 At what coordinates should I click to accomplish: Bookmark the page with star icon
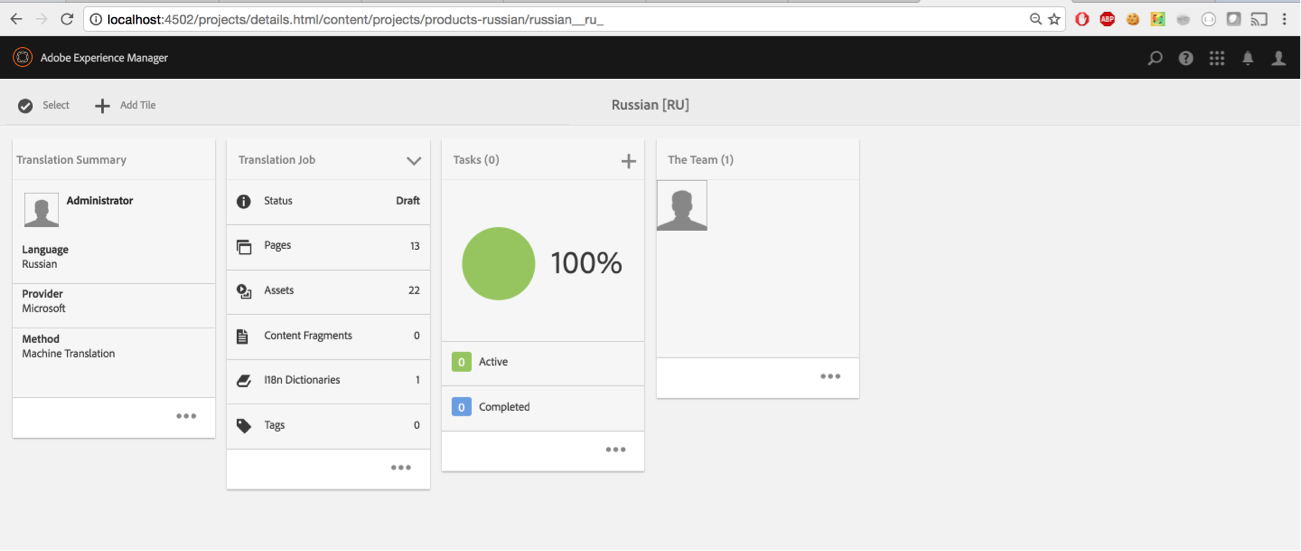pos(1054,19)
